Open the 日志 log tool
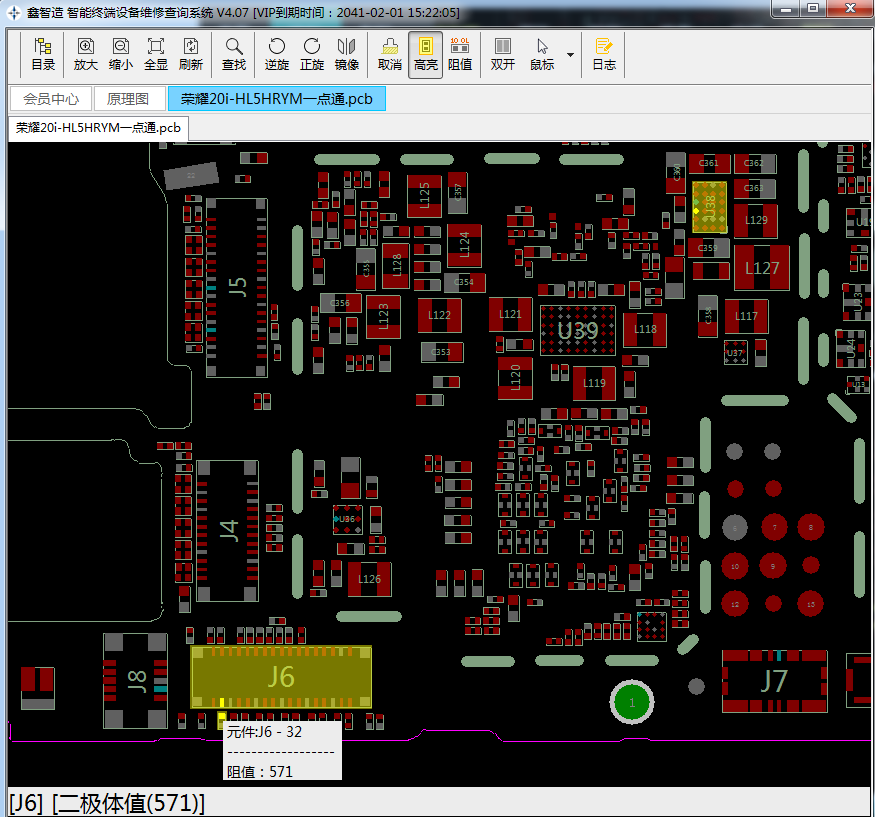Screen dimensions: 875x817 click(x=604, y=54)
